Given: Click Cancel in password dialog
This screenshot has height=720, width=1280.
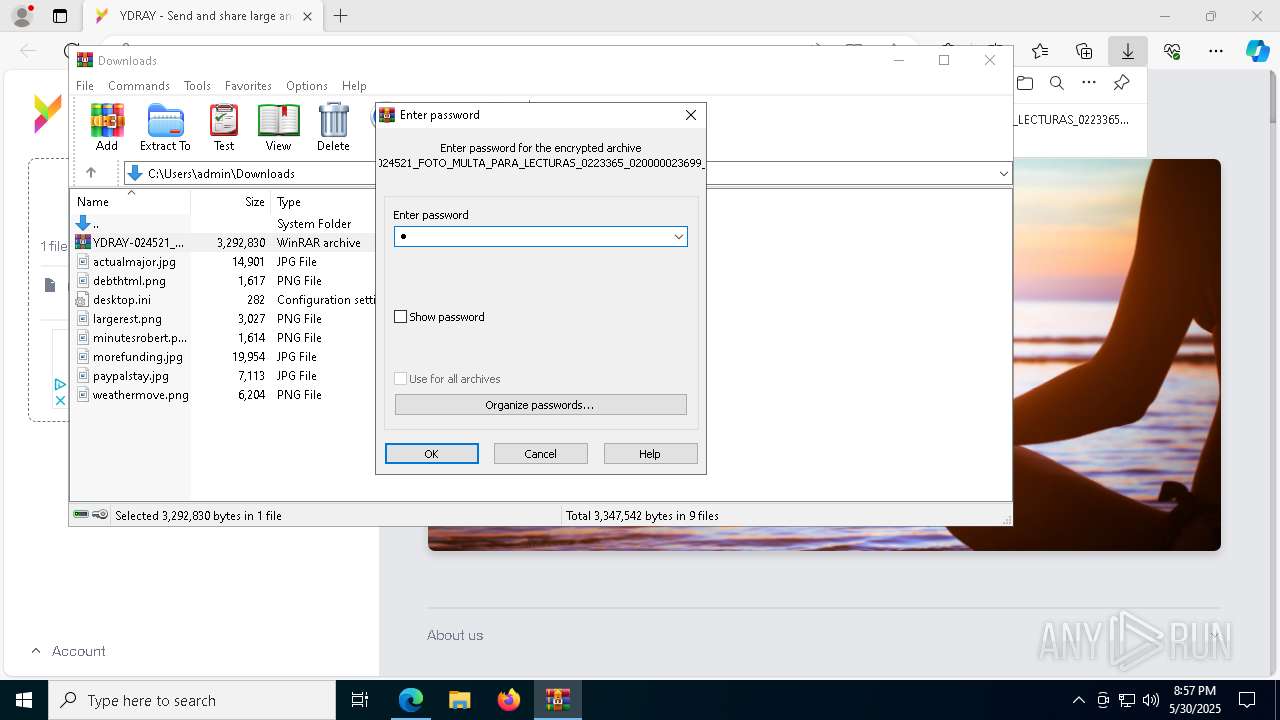Looking at the screenshot, I should tap(541, 454).
